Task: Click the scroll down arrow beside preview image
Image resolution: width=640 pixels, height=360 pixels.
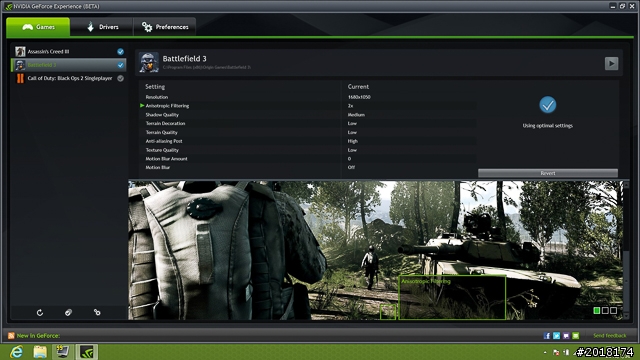Action: [627, 316]
